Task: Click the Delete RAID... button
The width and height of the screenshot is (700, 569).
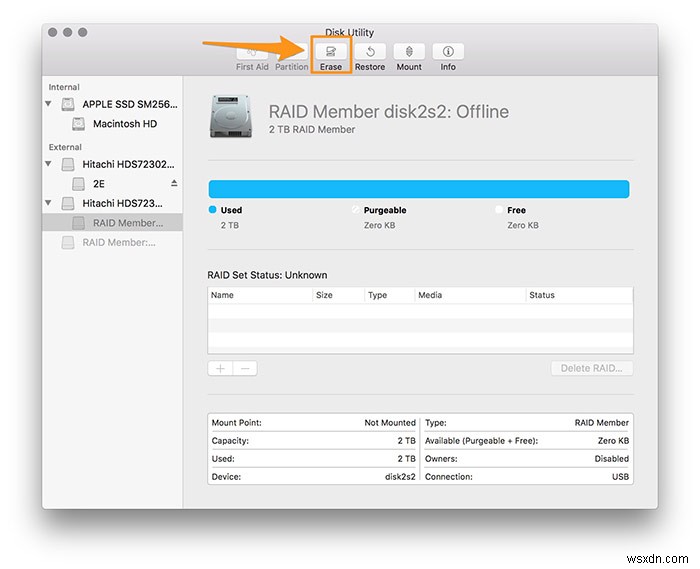Action: tap(592, 368)
